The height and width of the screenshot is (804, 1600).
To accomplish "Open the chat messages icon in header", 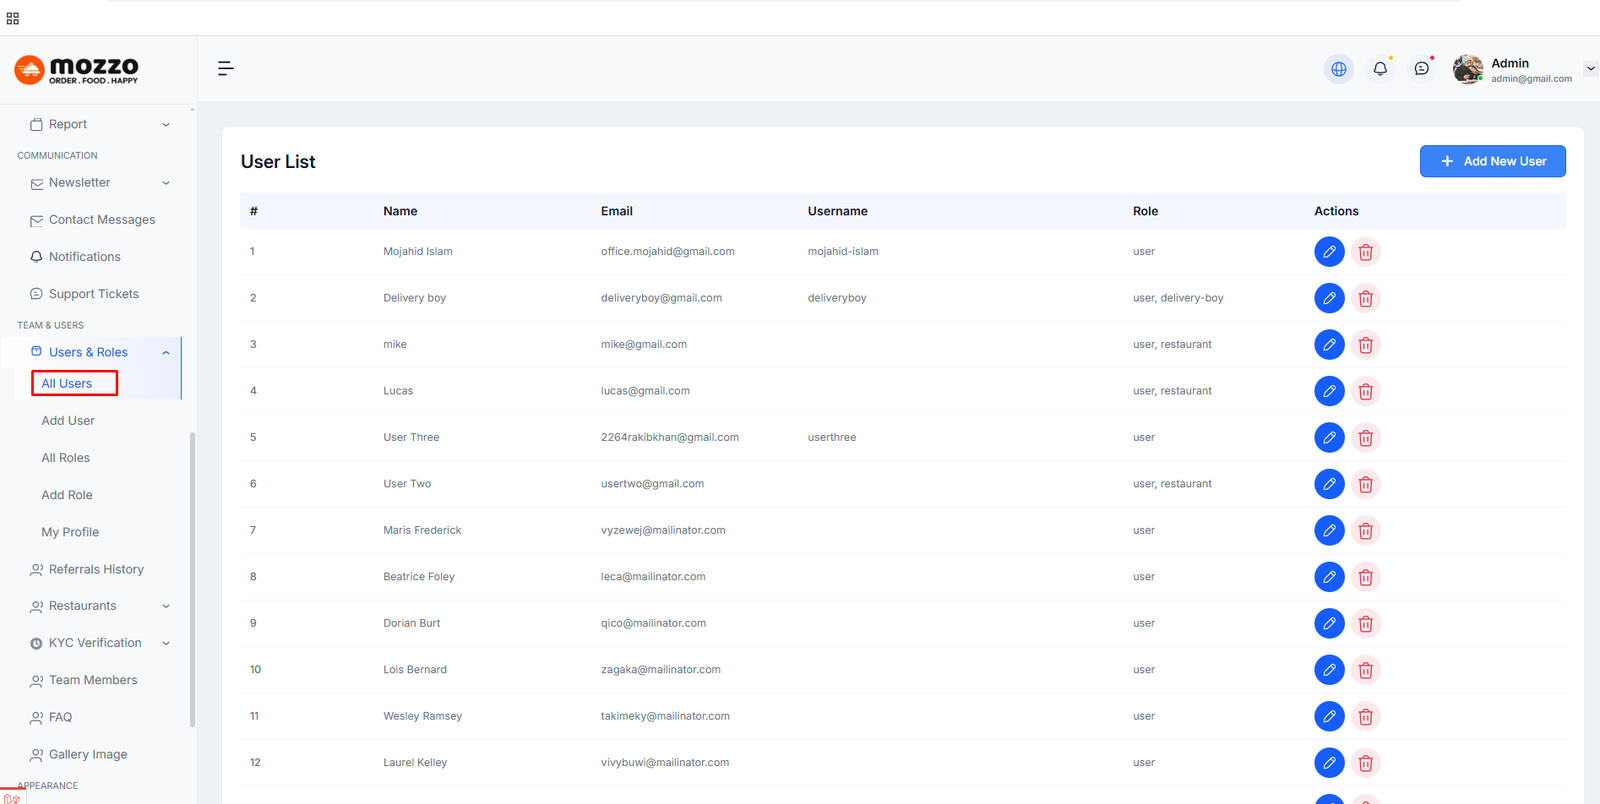I will point(1421,69).
